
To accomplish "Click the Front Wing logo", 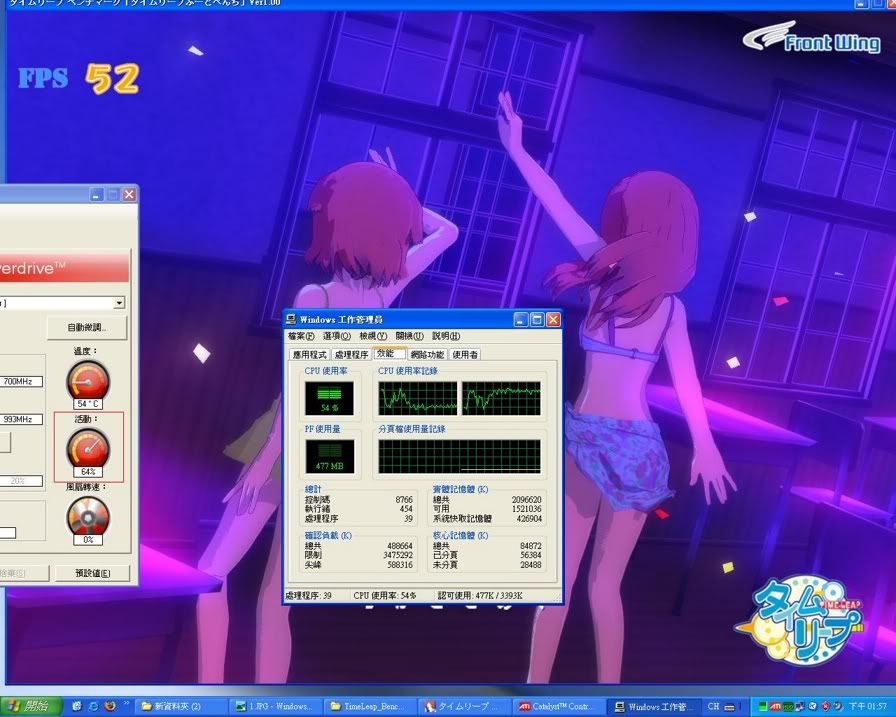I will pos(811,38).
